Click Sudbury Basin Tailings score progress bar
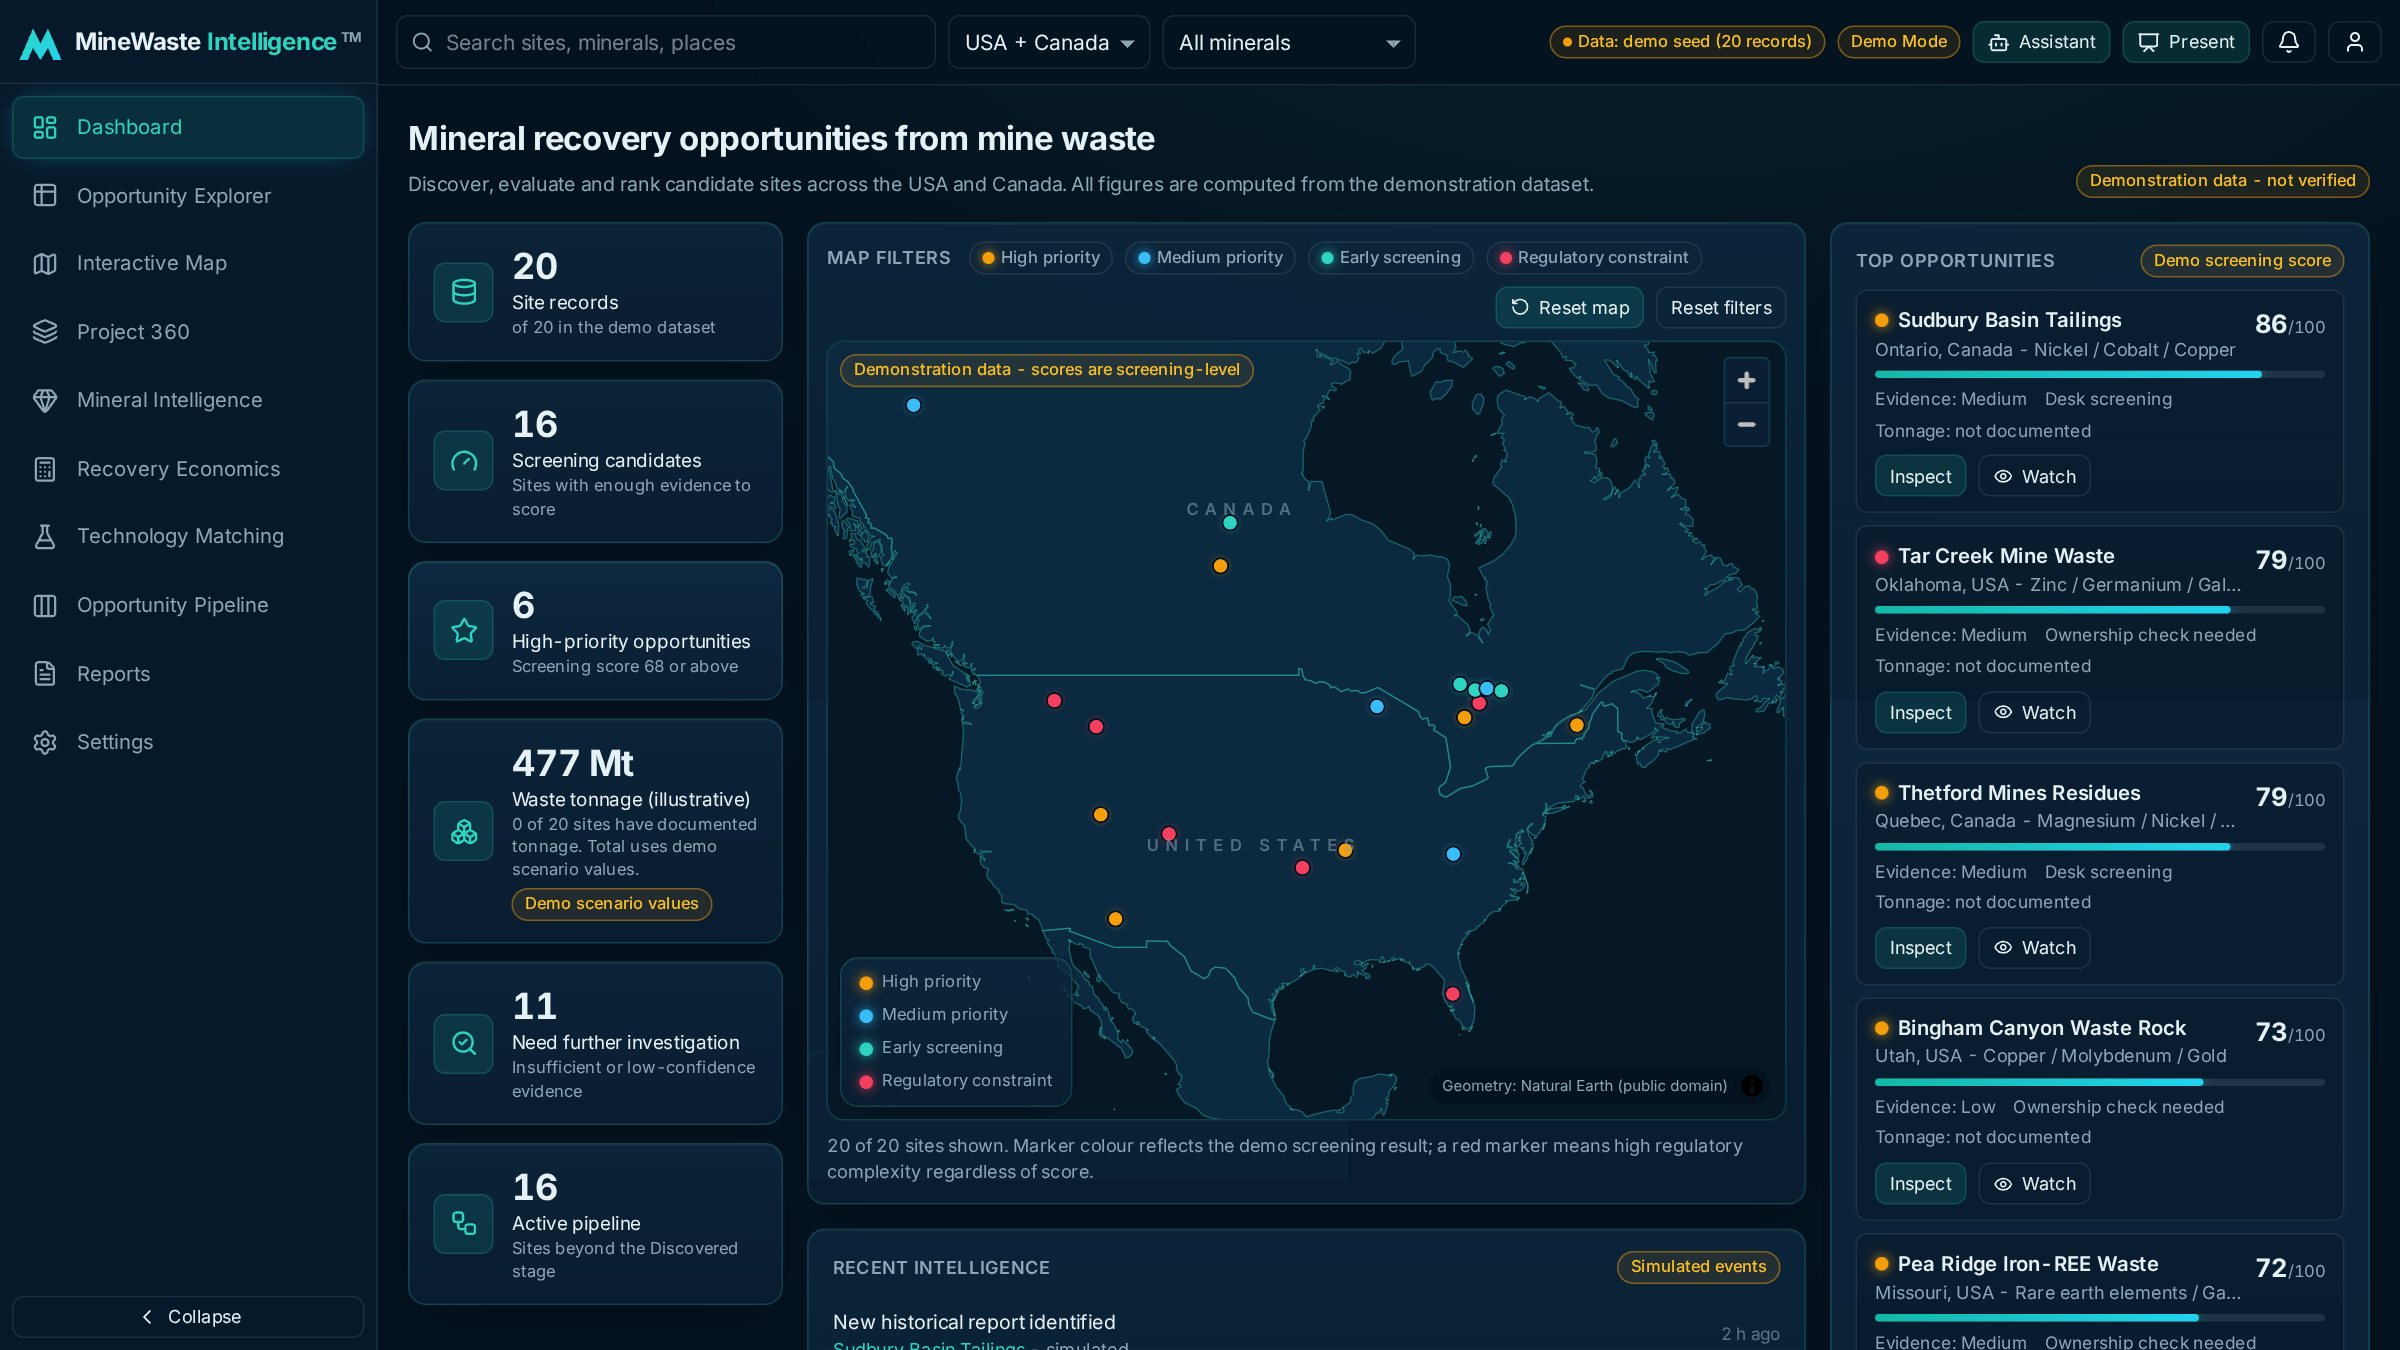Image resolution: width=2400 pixels, height=1350 pixels. (x=2099, y=374)
